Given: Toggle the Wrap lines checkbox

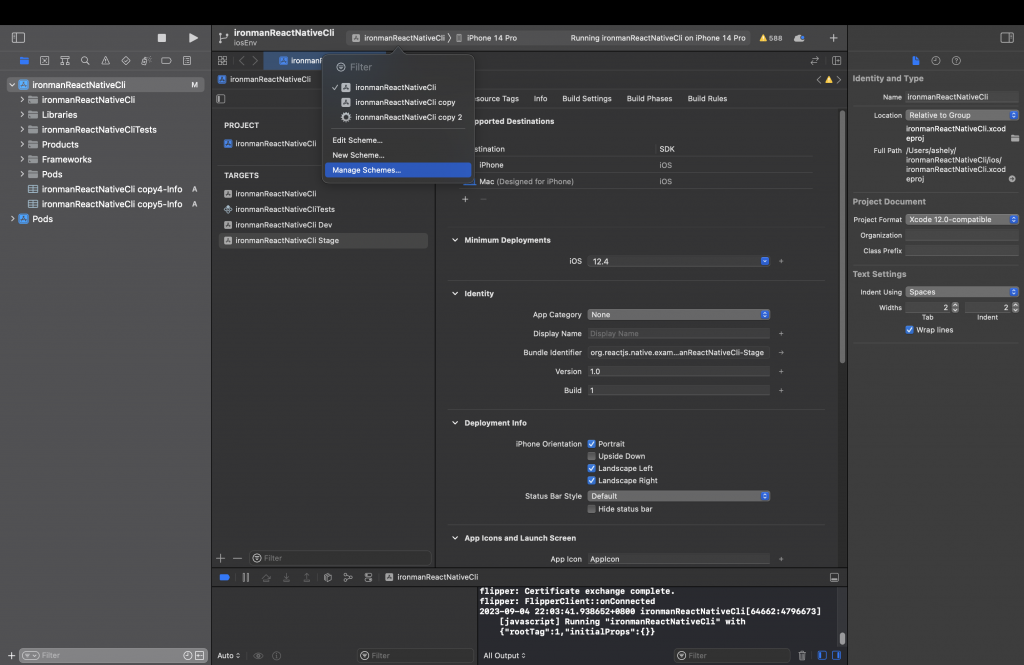Looking at the screenshot, I should tap(909, 329).
